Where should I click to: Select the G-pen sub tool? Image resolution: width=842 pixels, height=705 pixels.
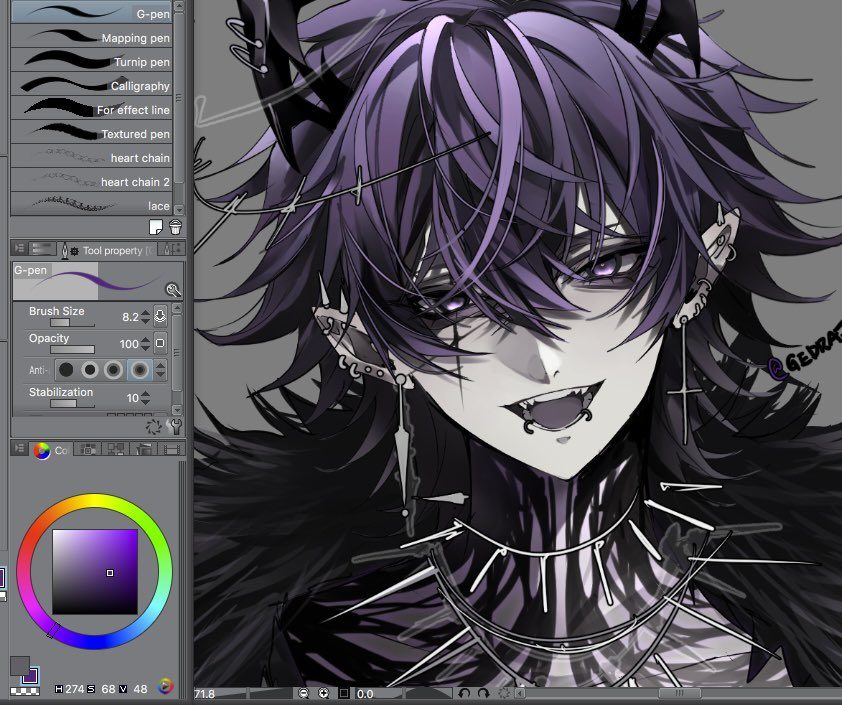tap(91, 12)
